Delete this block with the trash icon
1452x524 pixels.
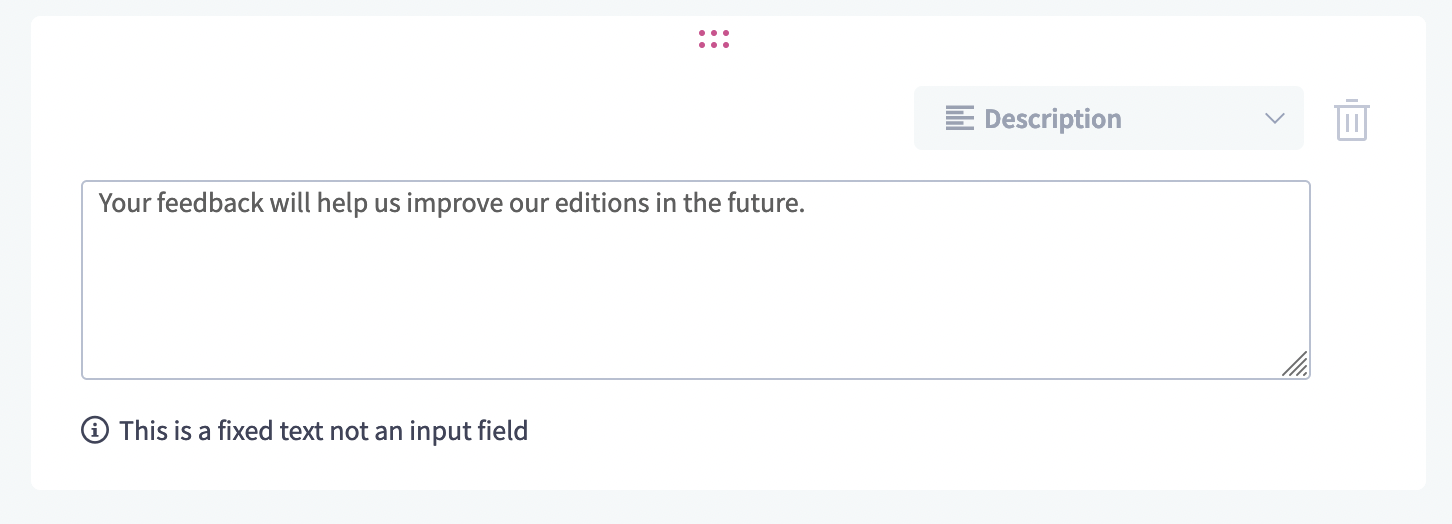1351,120
